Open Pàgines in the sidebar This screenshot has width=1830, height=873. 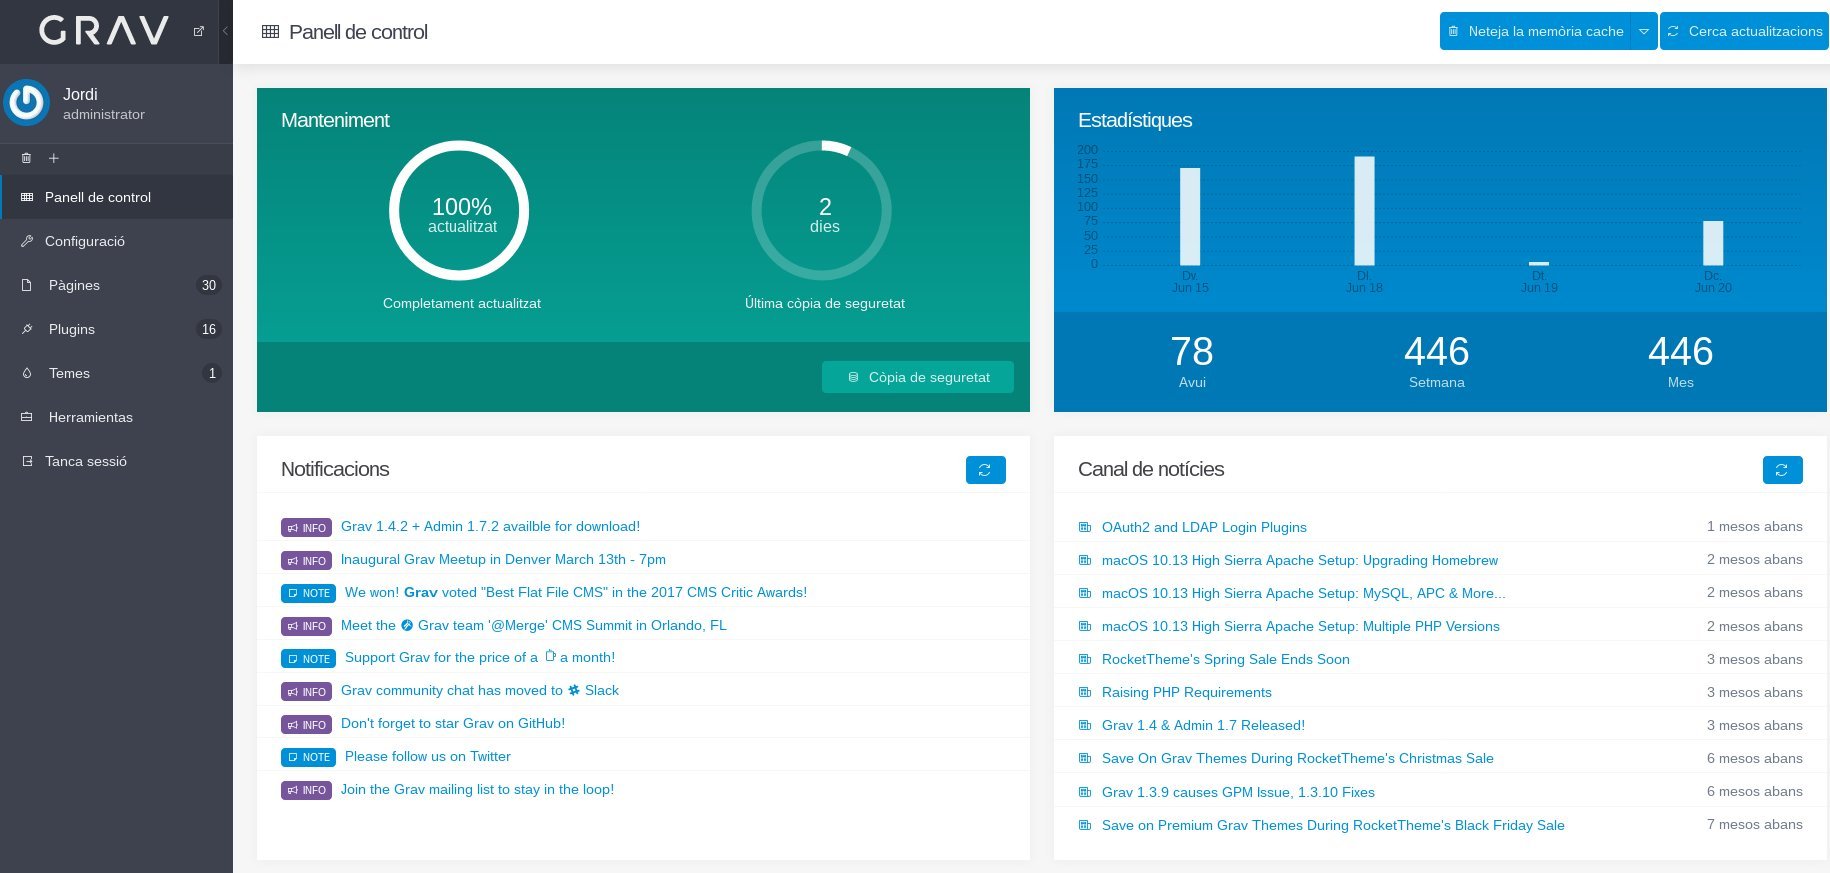116,285
